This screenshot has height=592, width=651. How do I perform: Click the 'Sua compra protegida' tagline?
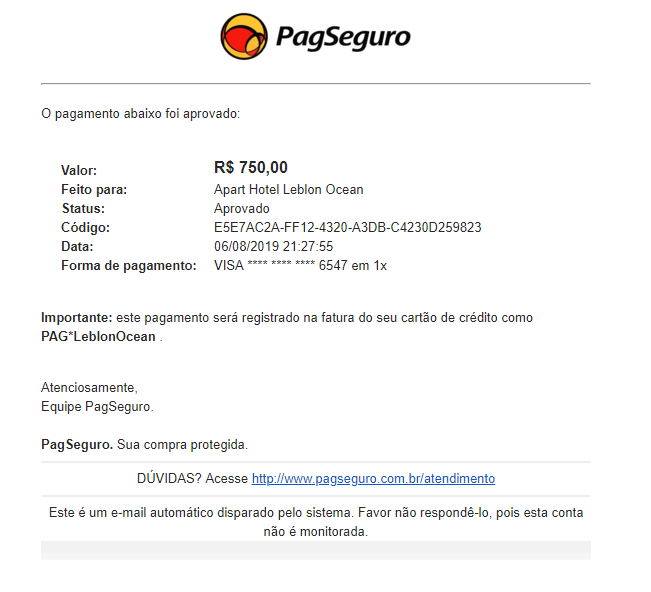(183, 445)
